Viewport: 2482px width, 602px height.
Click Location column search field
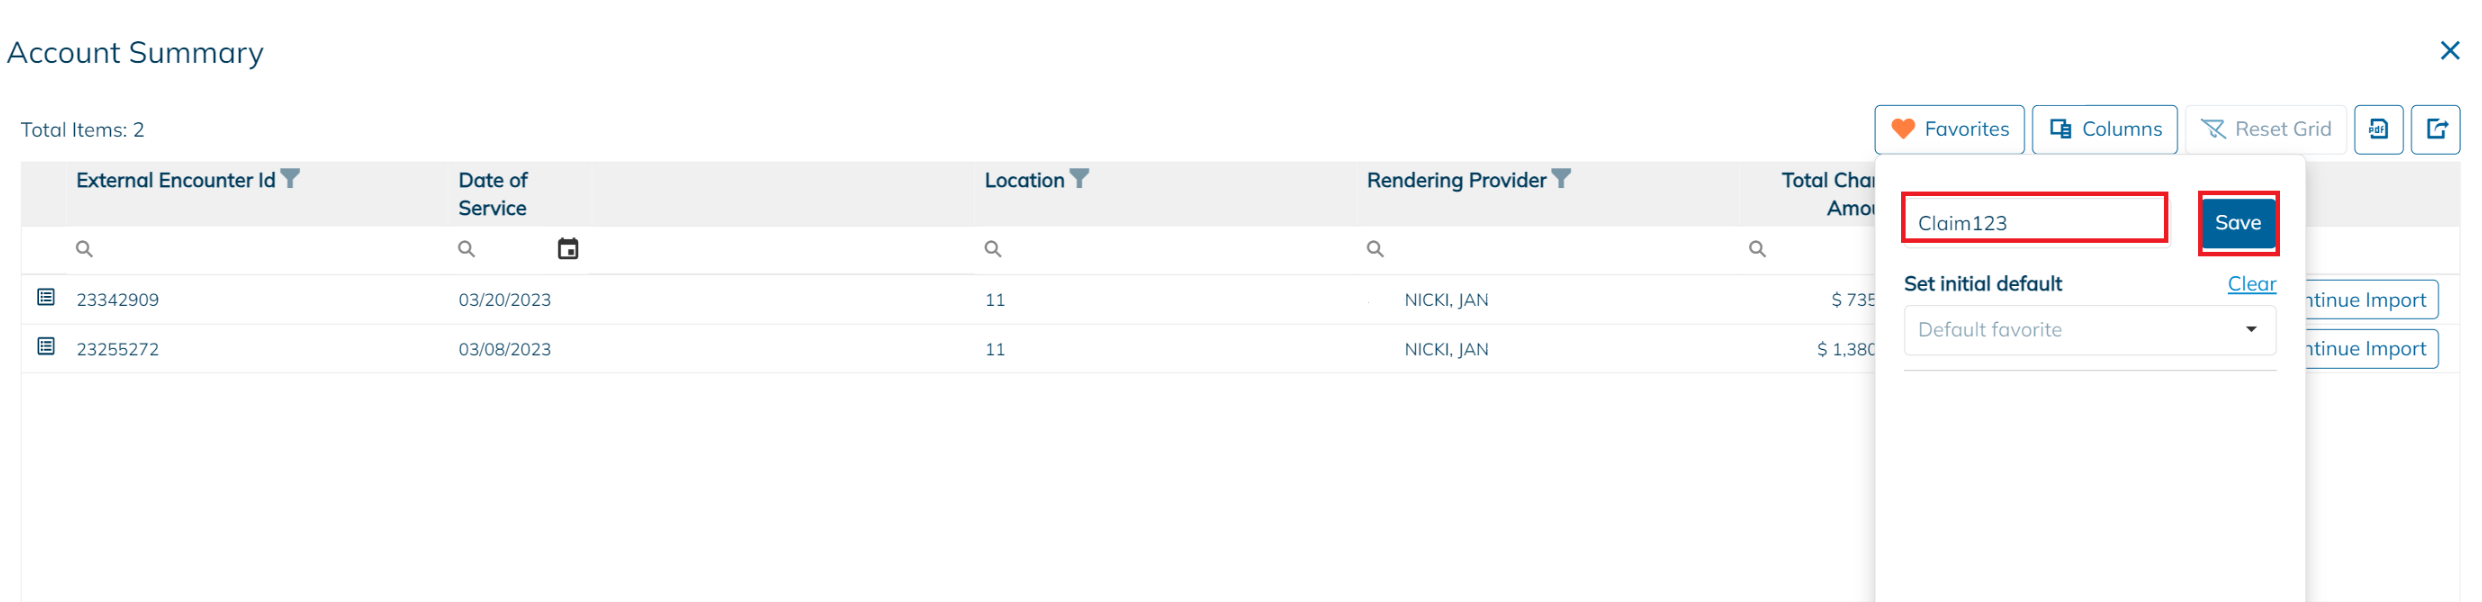[x=1160, y=249]
